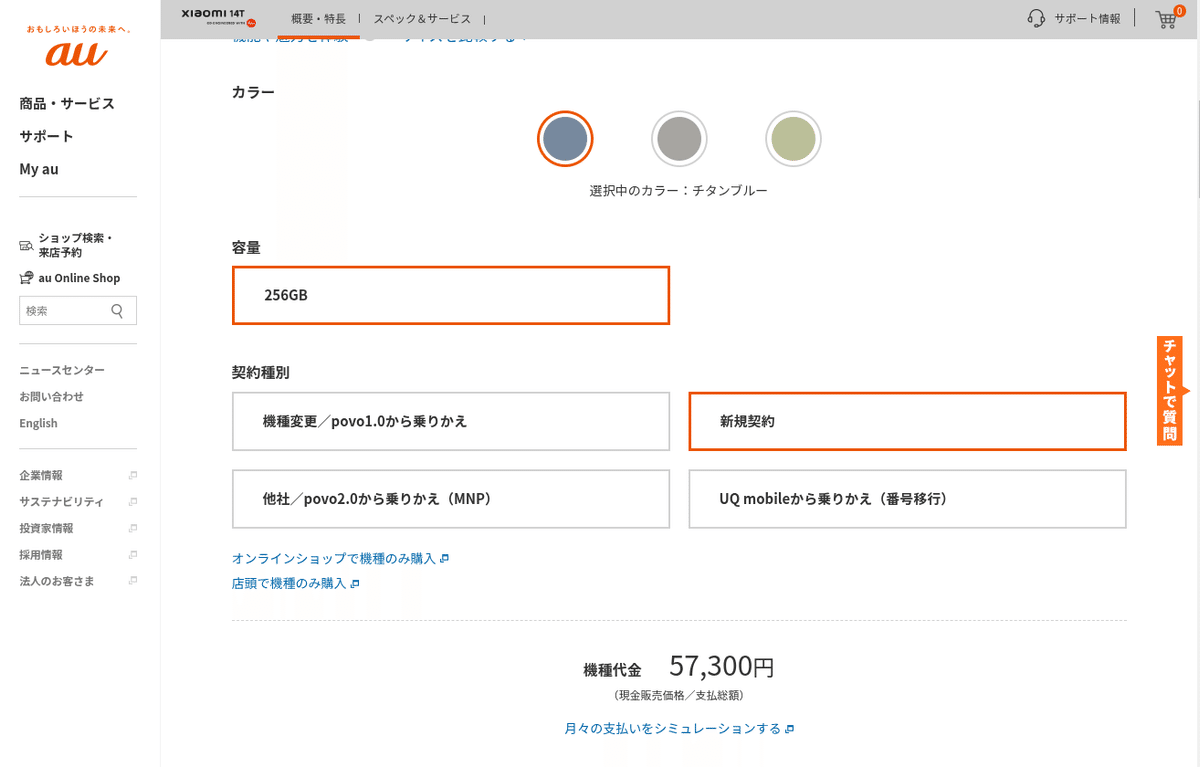
Task: Select UQ mobileから乗りかえ（番号移行） option
Action: pyautogui.click(x=907, y=498)
